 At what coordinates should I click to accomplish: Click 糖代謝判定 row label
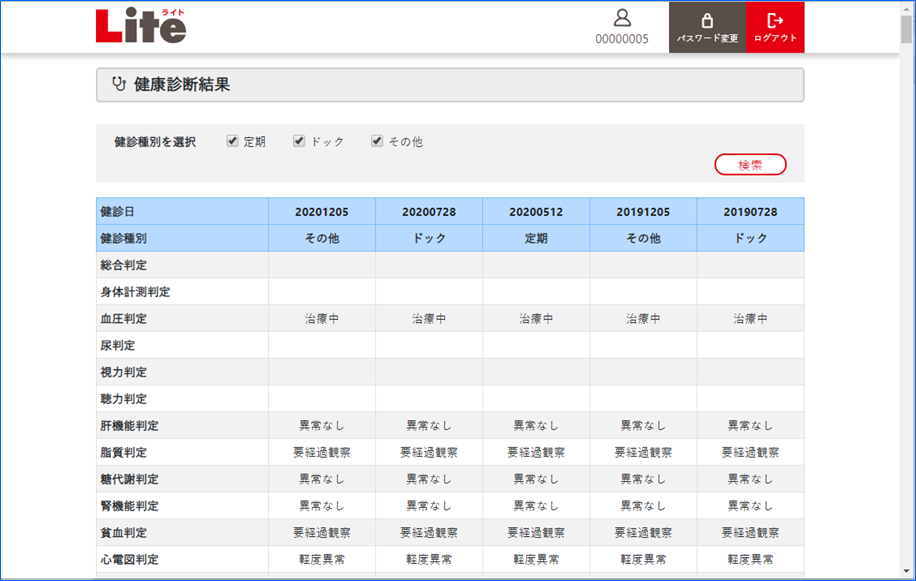pyautogui.click(x=129, y=479)
